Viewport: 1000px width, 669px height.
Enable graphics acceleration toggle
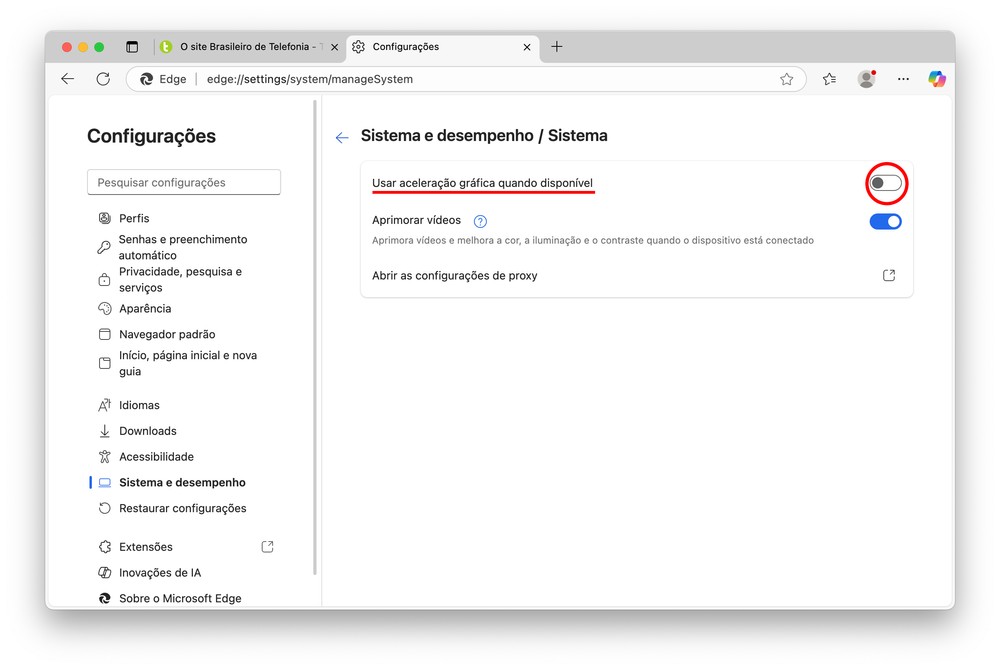pyautogui.click(x=885, y=183)
